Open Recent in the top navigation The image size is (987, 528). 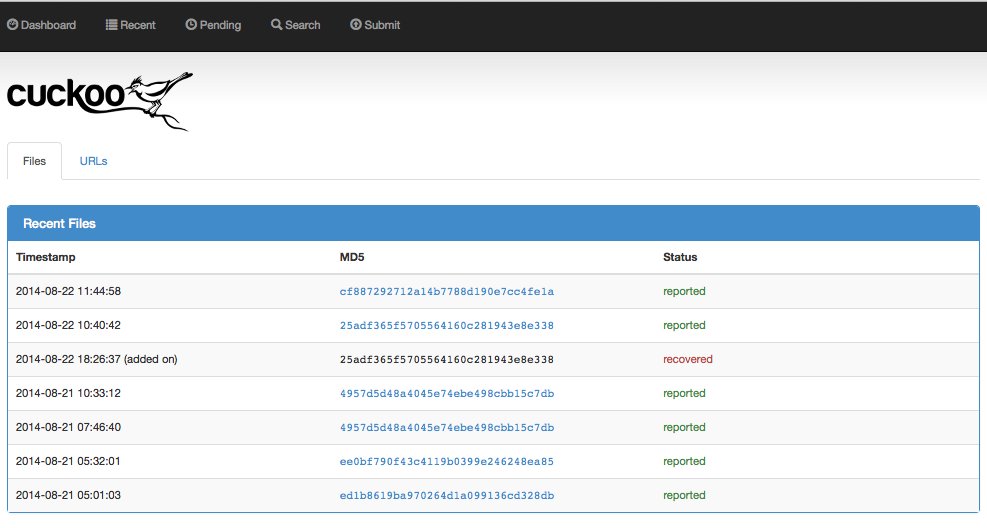130,25
